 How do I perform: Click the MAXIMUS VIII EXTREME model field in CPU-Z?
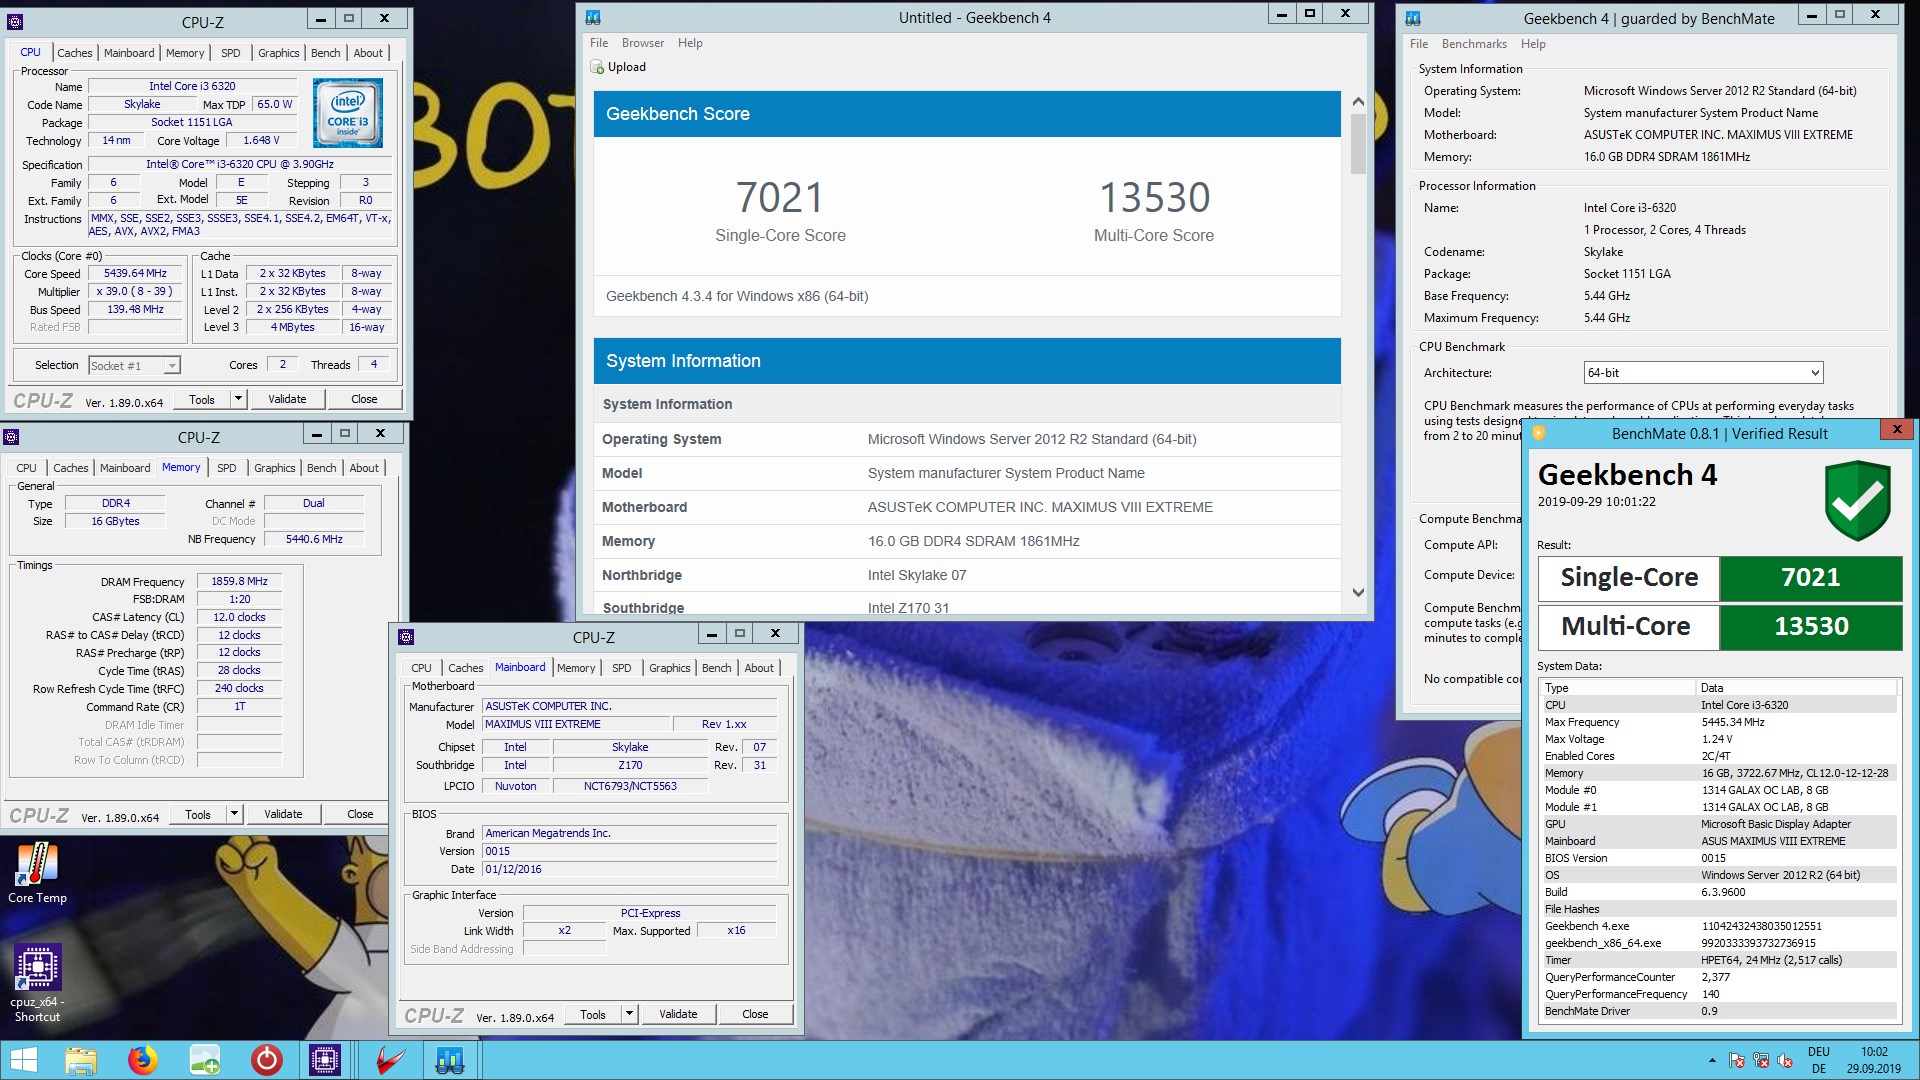click(x=575, y=724)
